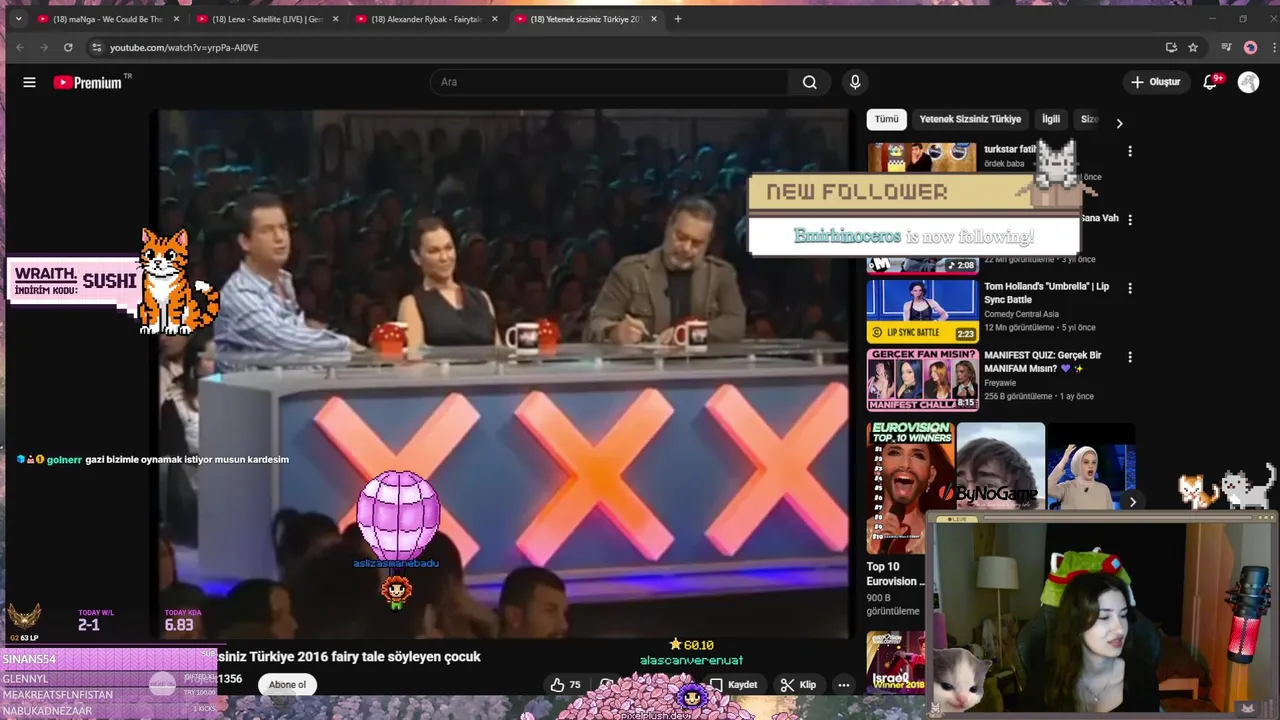This screenshot has height=720, width=1280.
Task: Close the Lena Satellite tab
Action: [335, 19]
